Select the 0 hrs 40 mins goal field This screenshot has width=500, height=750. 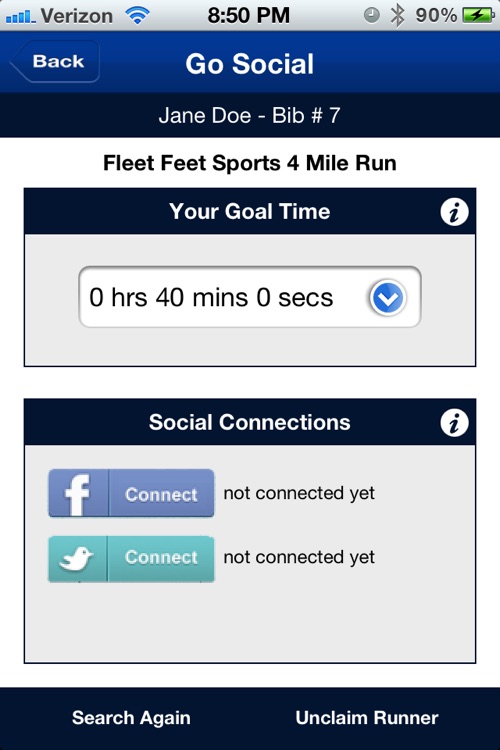tap(250, 297)
